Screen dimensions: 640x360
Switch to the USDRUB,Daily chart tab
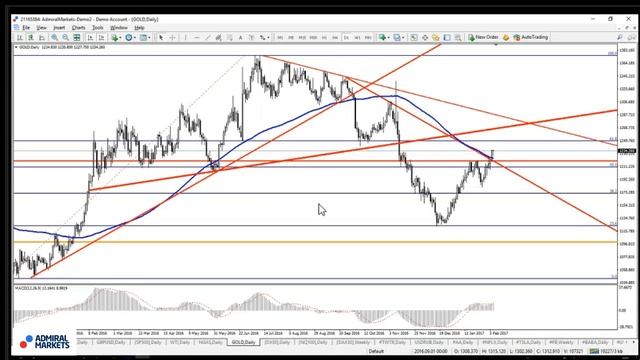[429, 342]
